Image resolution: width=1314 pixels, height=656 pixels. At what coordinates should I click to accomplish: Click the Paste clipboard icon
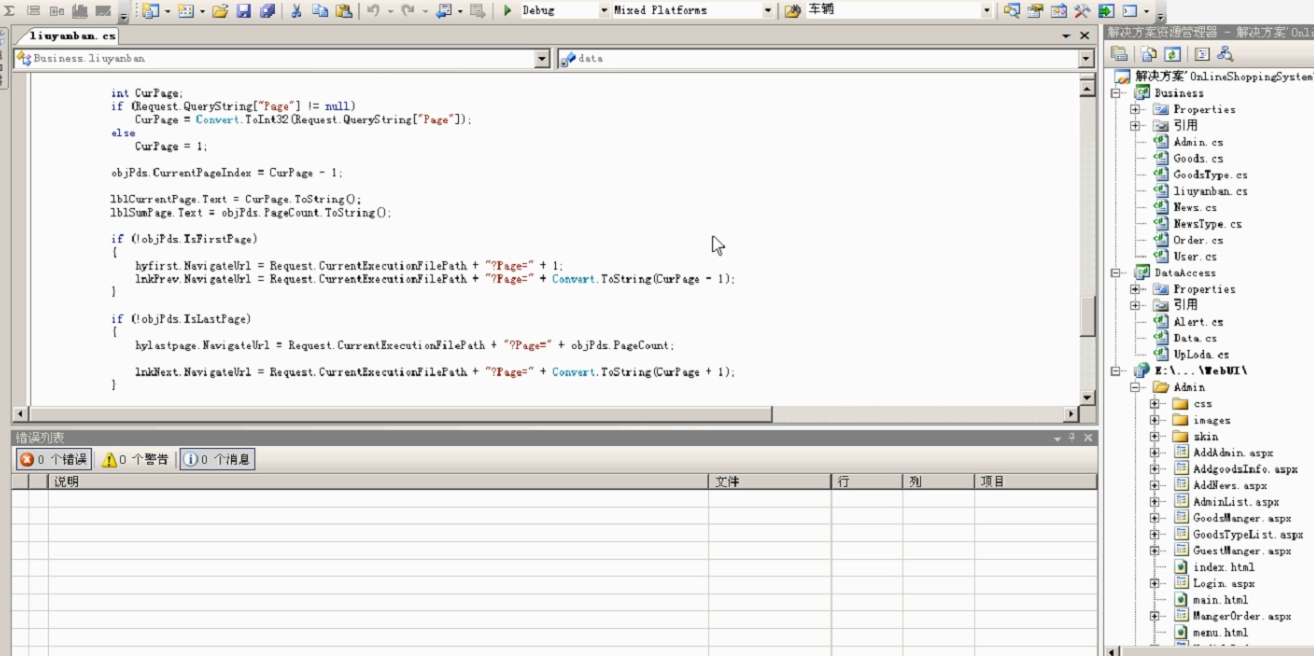pyautogui.click(x=344, y=11)
